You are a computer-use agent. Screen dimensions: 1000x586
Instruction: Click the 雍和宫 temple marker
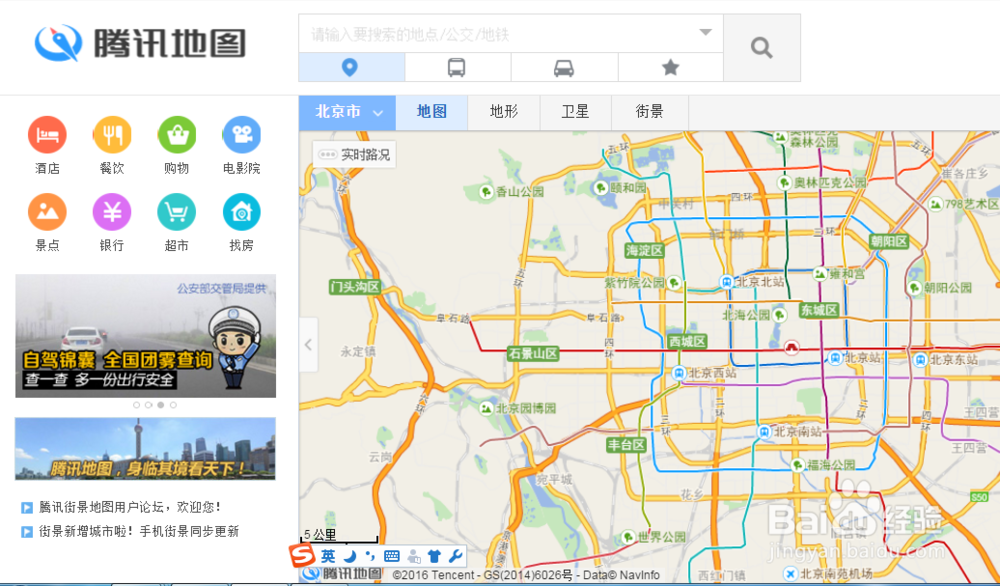(820, 274)
